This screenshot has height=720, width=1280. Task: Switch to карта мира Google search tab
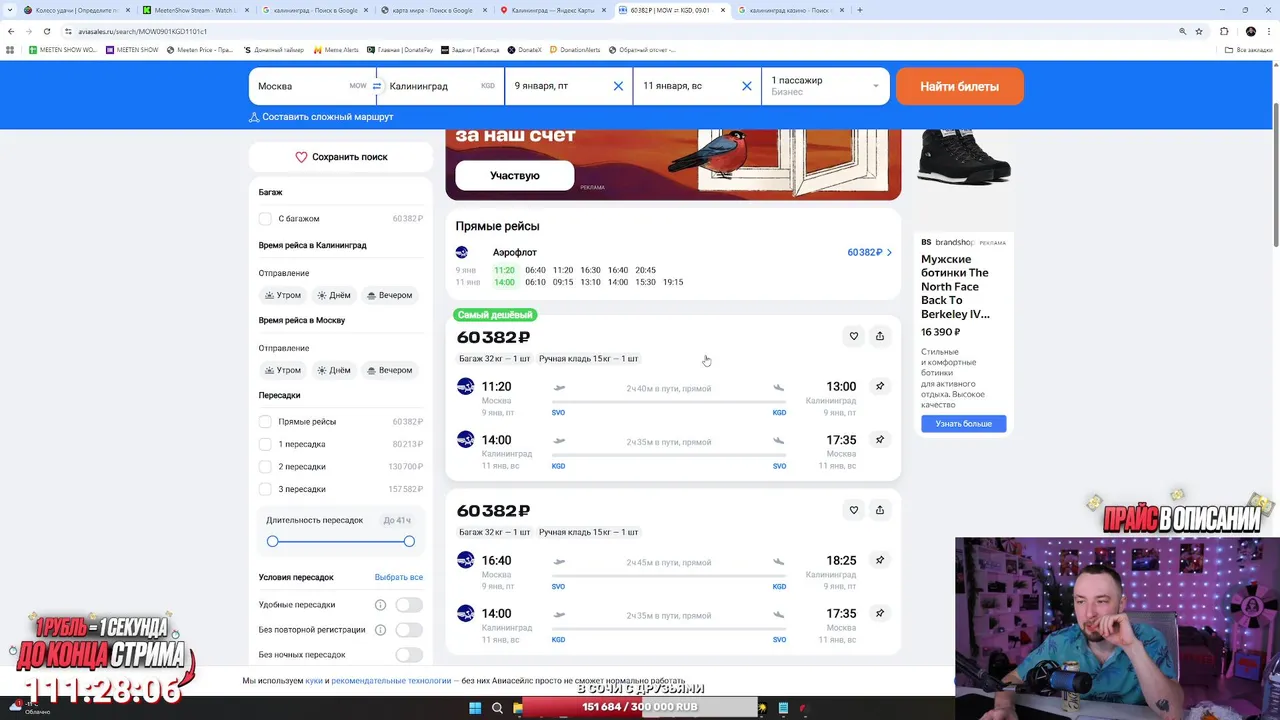coord(434,10)
